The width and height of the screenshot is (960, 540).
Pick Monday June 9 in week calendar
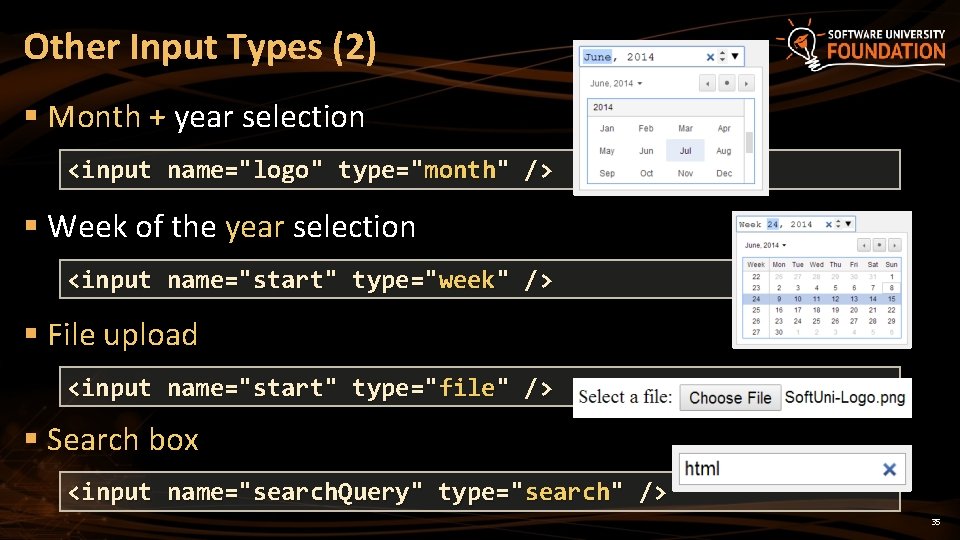779,299
